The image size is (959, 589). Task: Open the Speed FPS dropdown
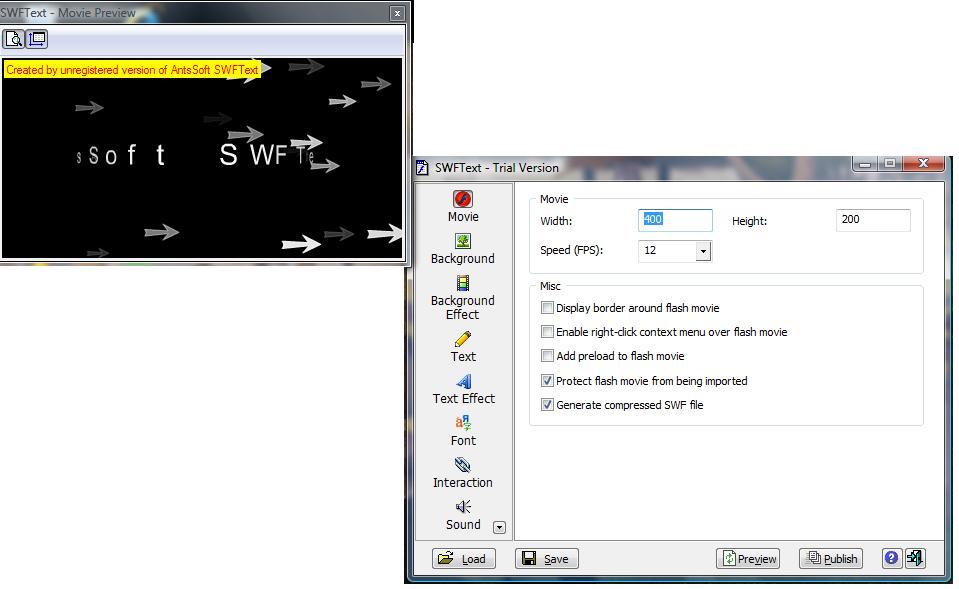703,250
